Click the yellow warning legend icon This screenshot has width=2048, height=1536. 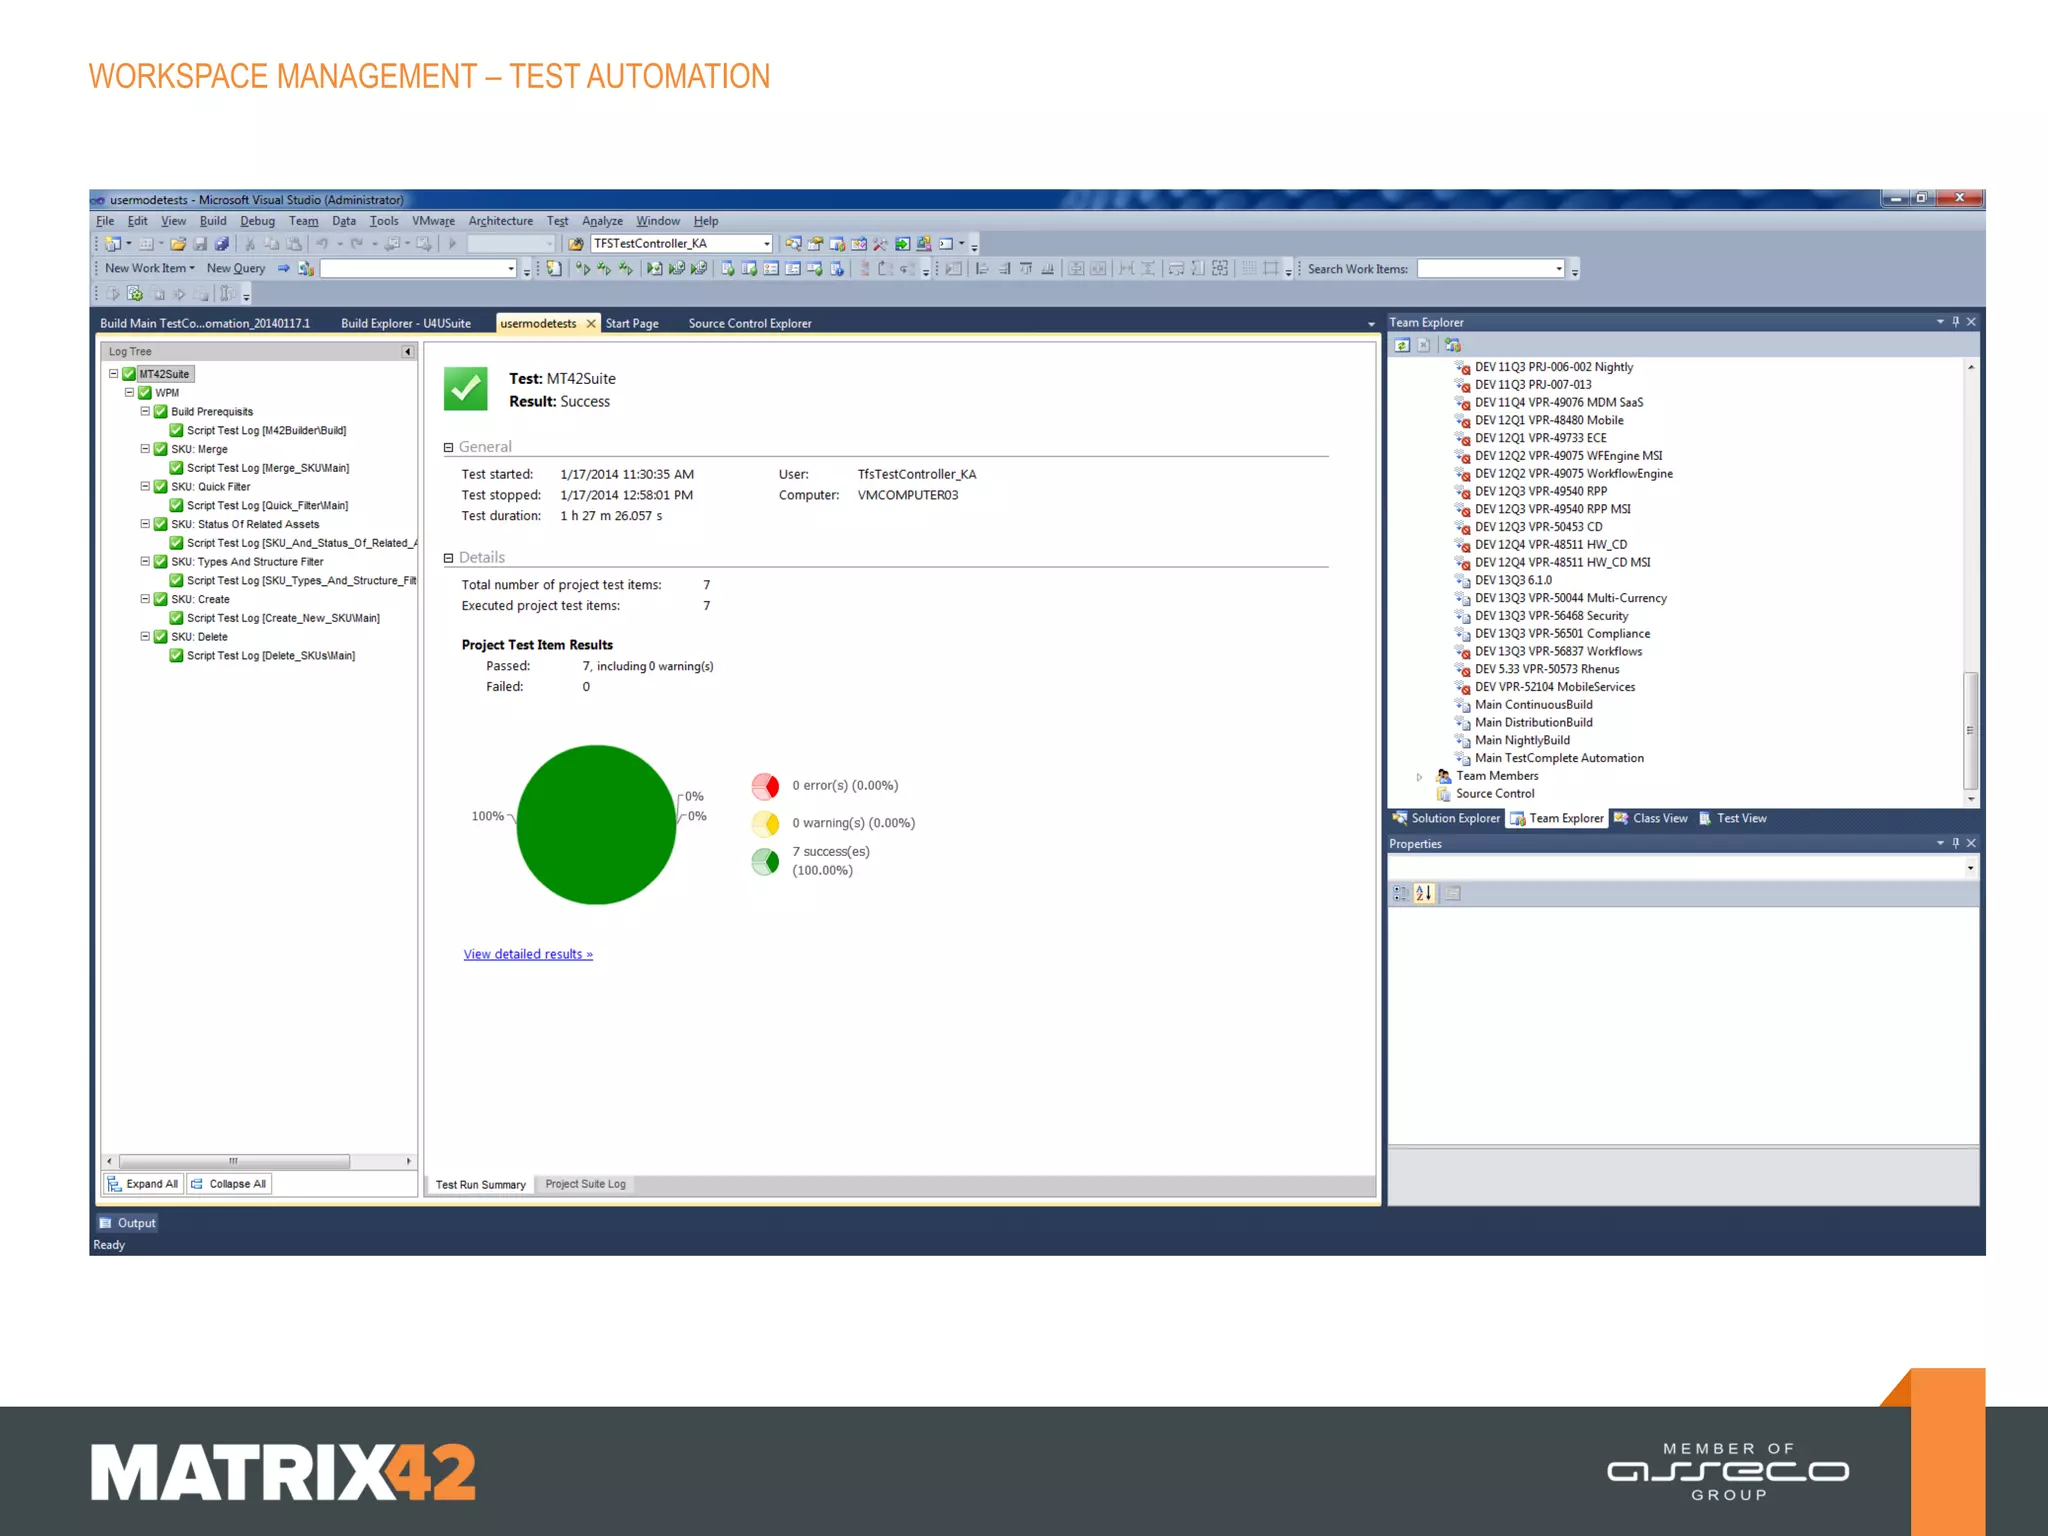click(765, 824)
